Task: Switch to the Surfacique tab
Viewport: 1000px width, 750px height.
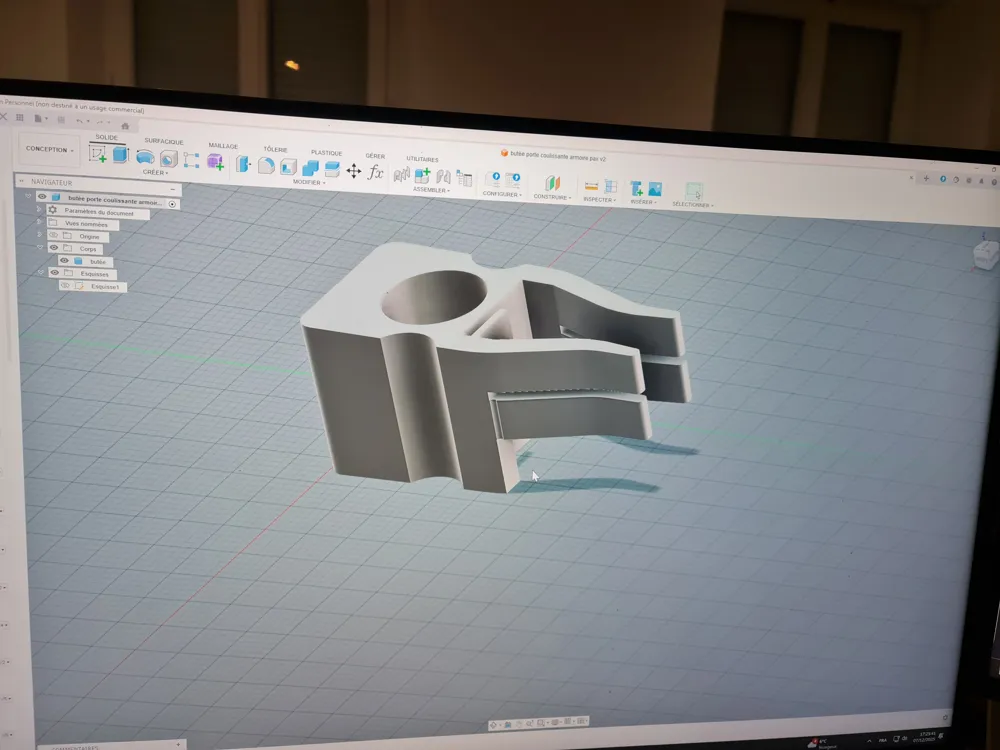Action: coord(164,141)
